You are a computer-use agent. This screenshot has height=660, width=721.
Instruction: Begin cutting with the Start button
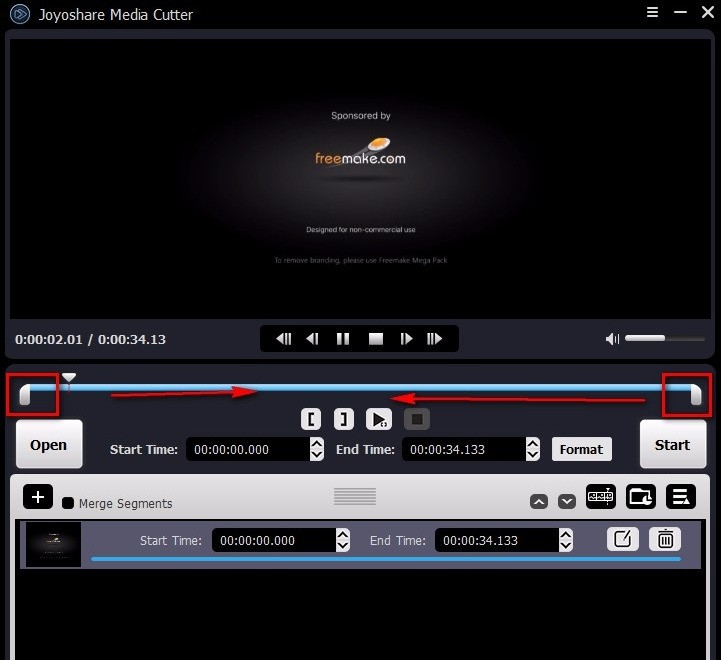(x=673, y=444)
